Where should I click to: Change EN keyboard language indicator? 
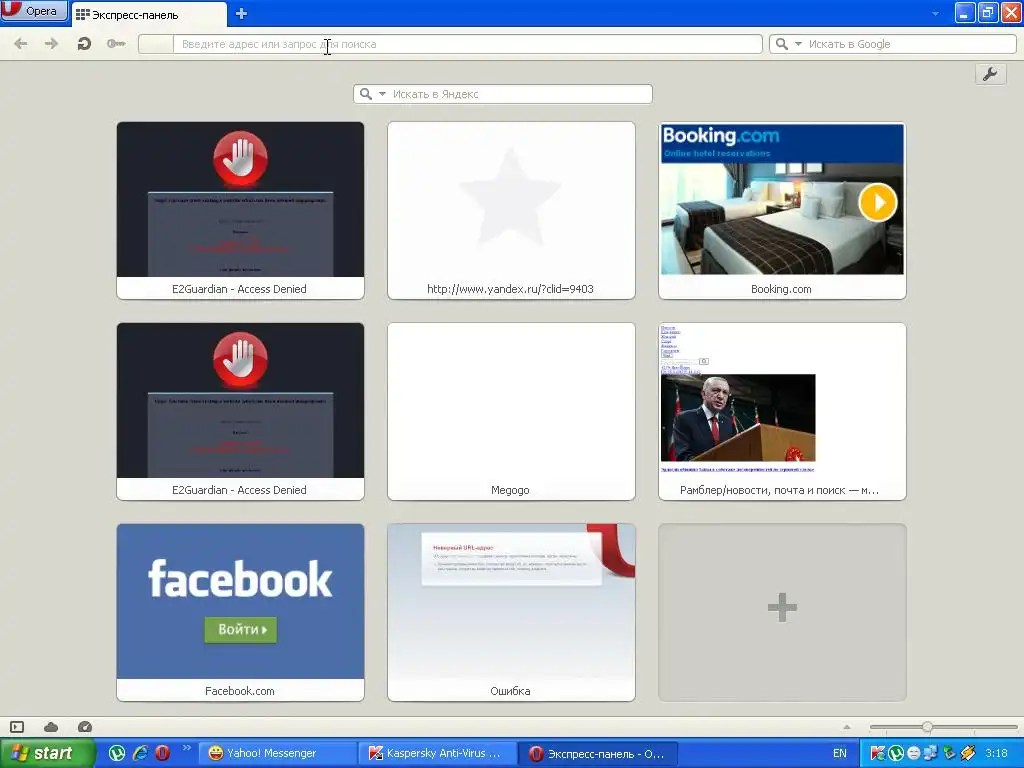[840, 753]
